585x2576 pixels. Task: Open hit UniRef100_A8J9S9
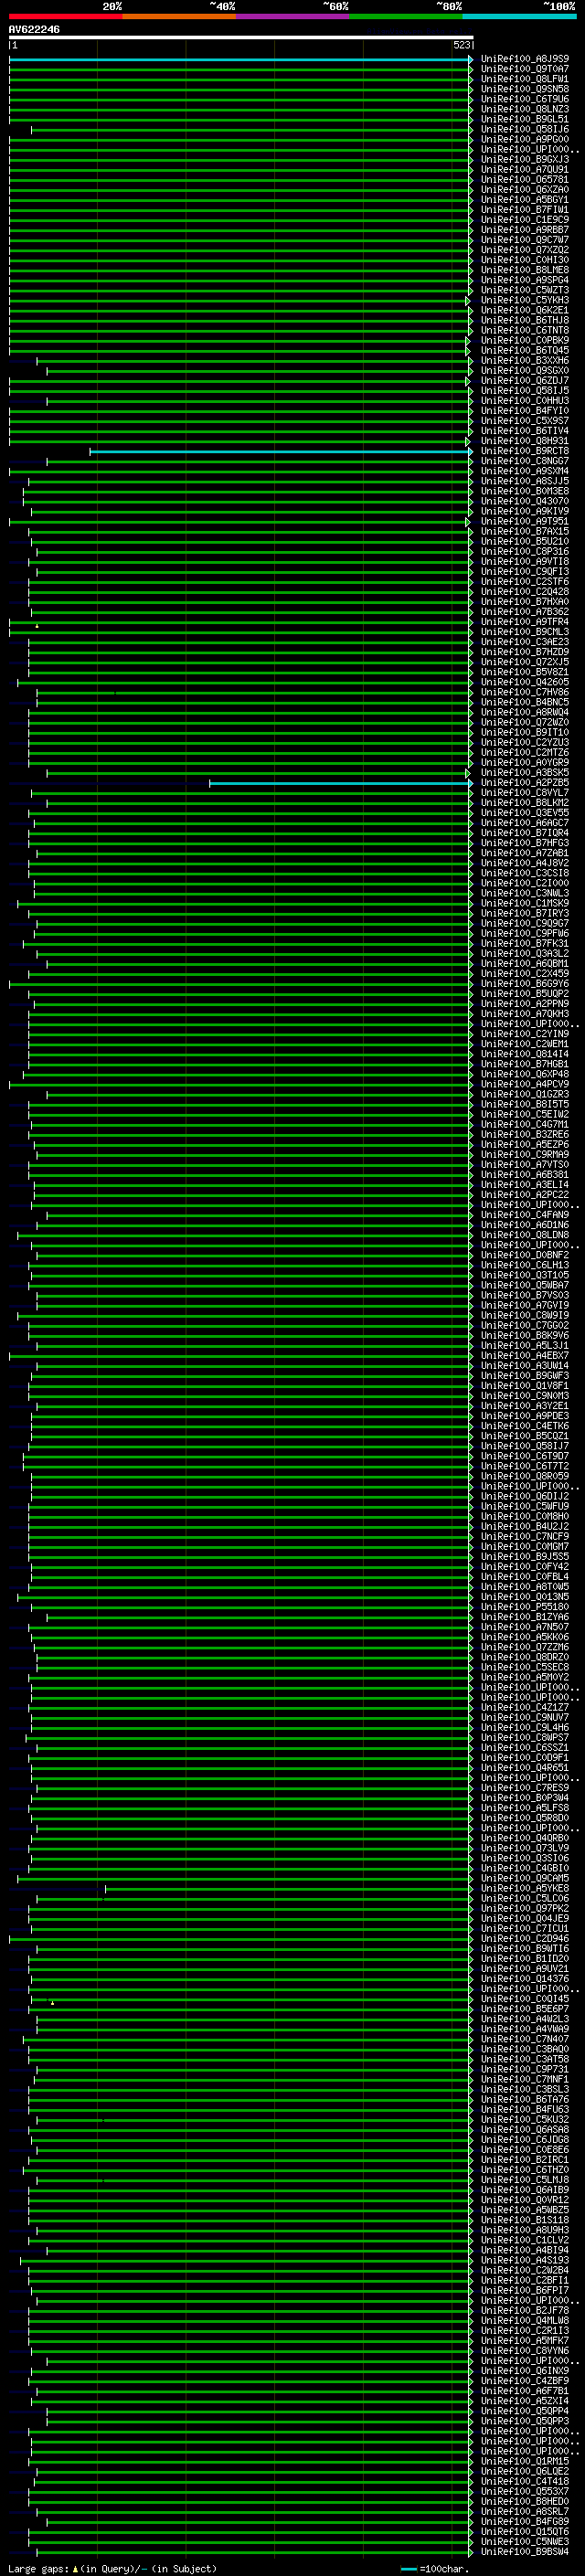pyautogui.click(x=525, y=60)
